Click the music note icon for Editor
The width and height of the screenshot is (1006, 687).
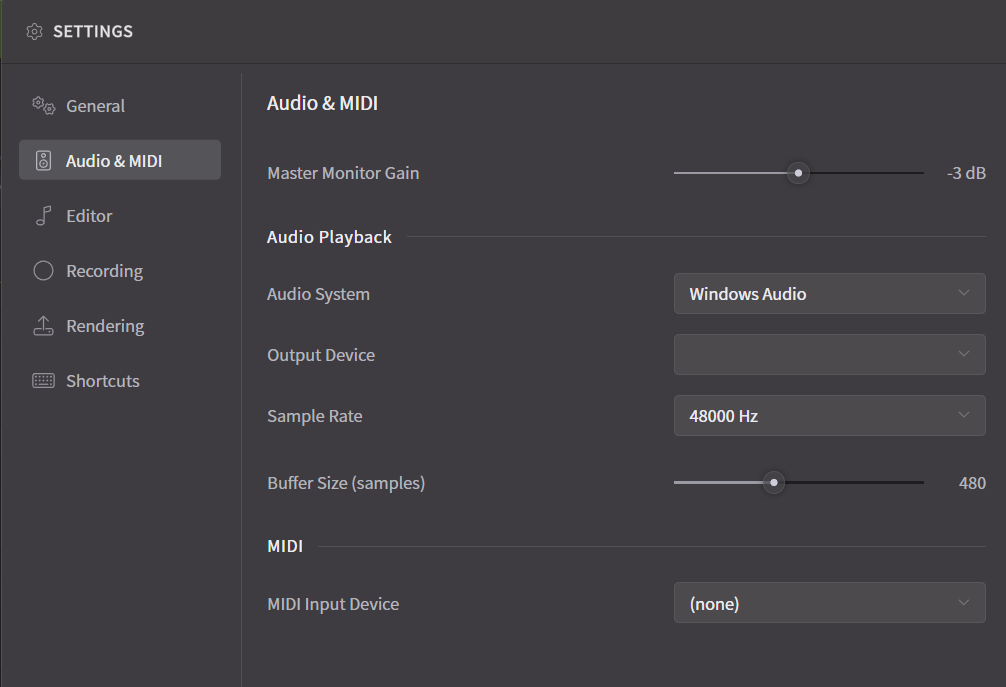point(43,216)
